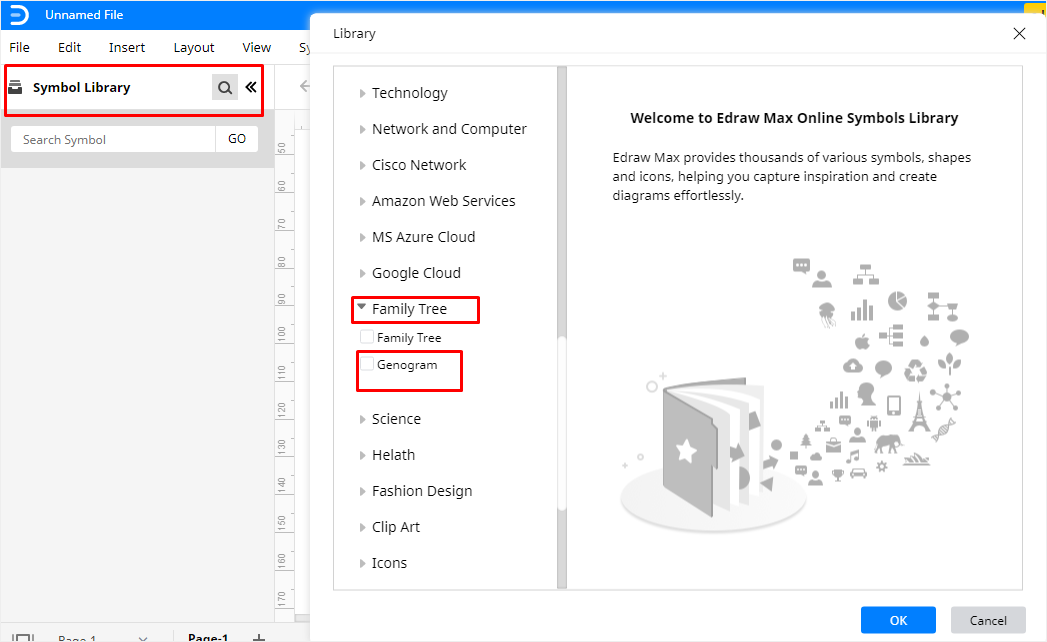Expand the Helath category
1047x642 pixels.
pyautogui.click(x=363, y=456)
